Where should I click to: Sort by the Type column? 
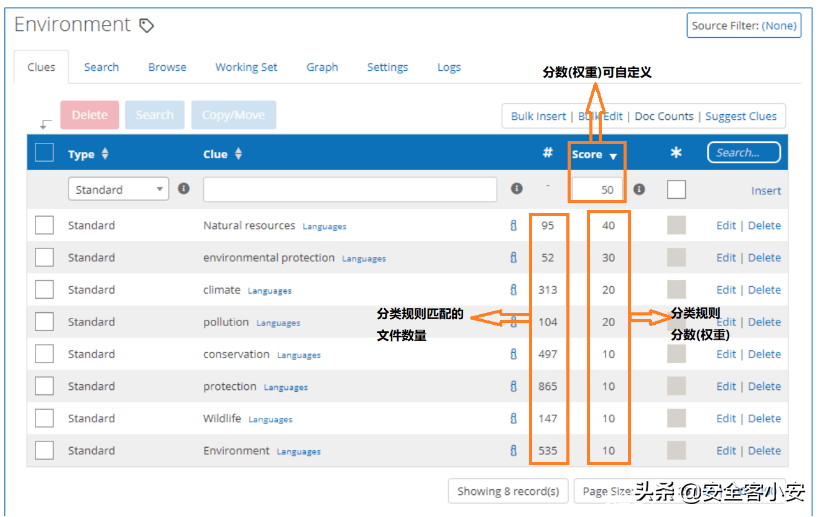[x=88, y=154]
